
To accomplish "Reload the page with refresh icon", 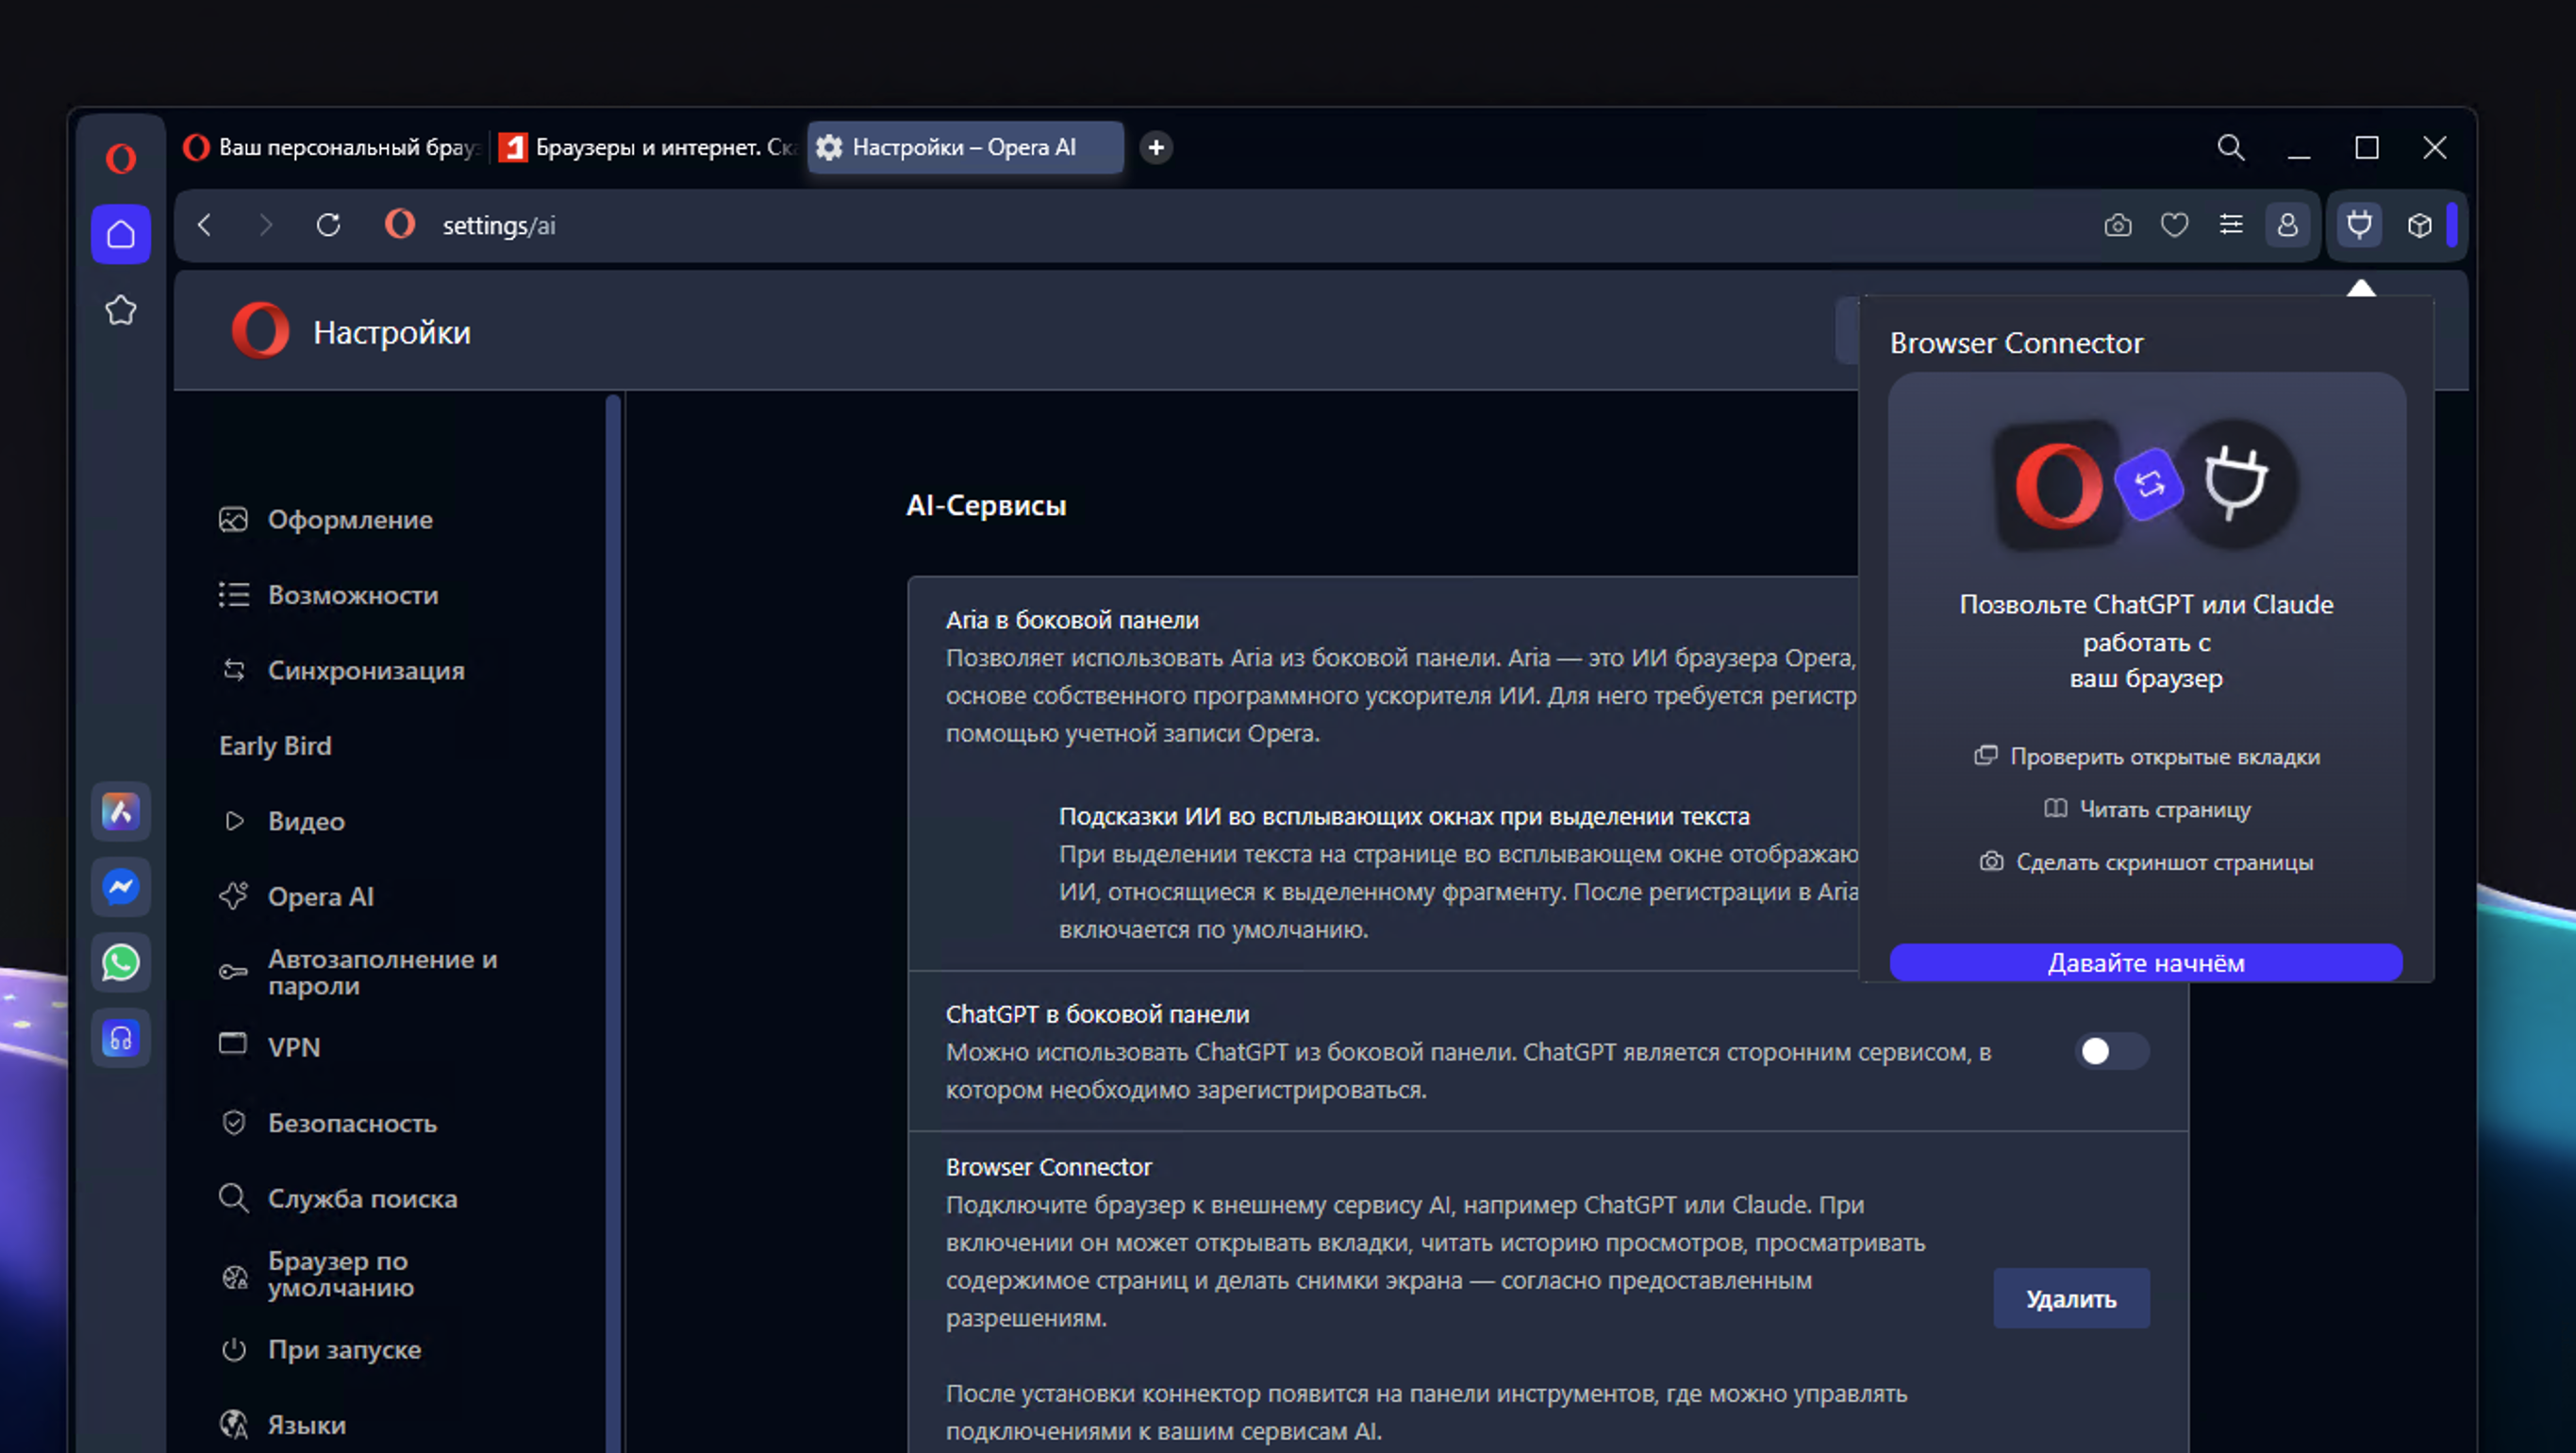I will pos(328,226).
